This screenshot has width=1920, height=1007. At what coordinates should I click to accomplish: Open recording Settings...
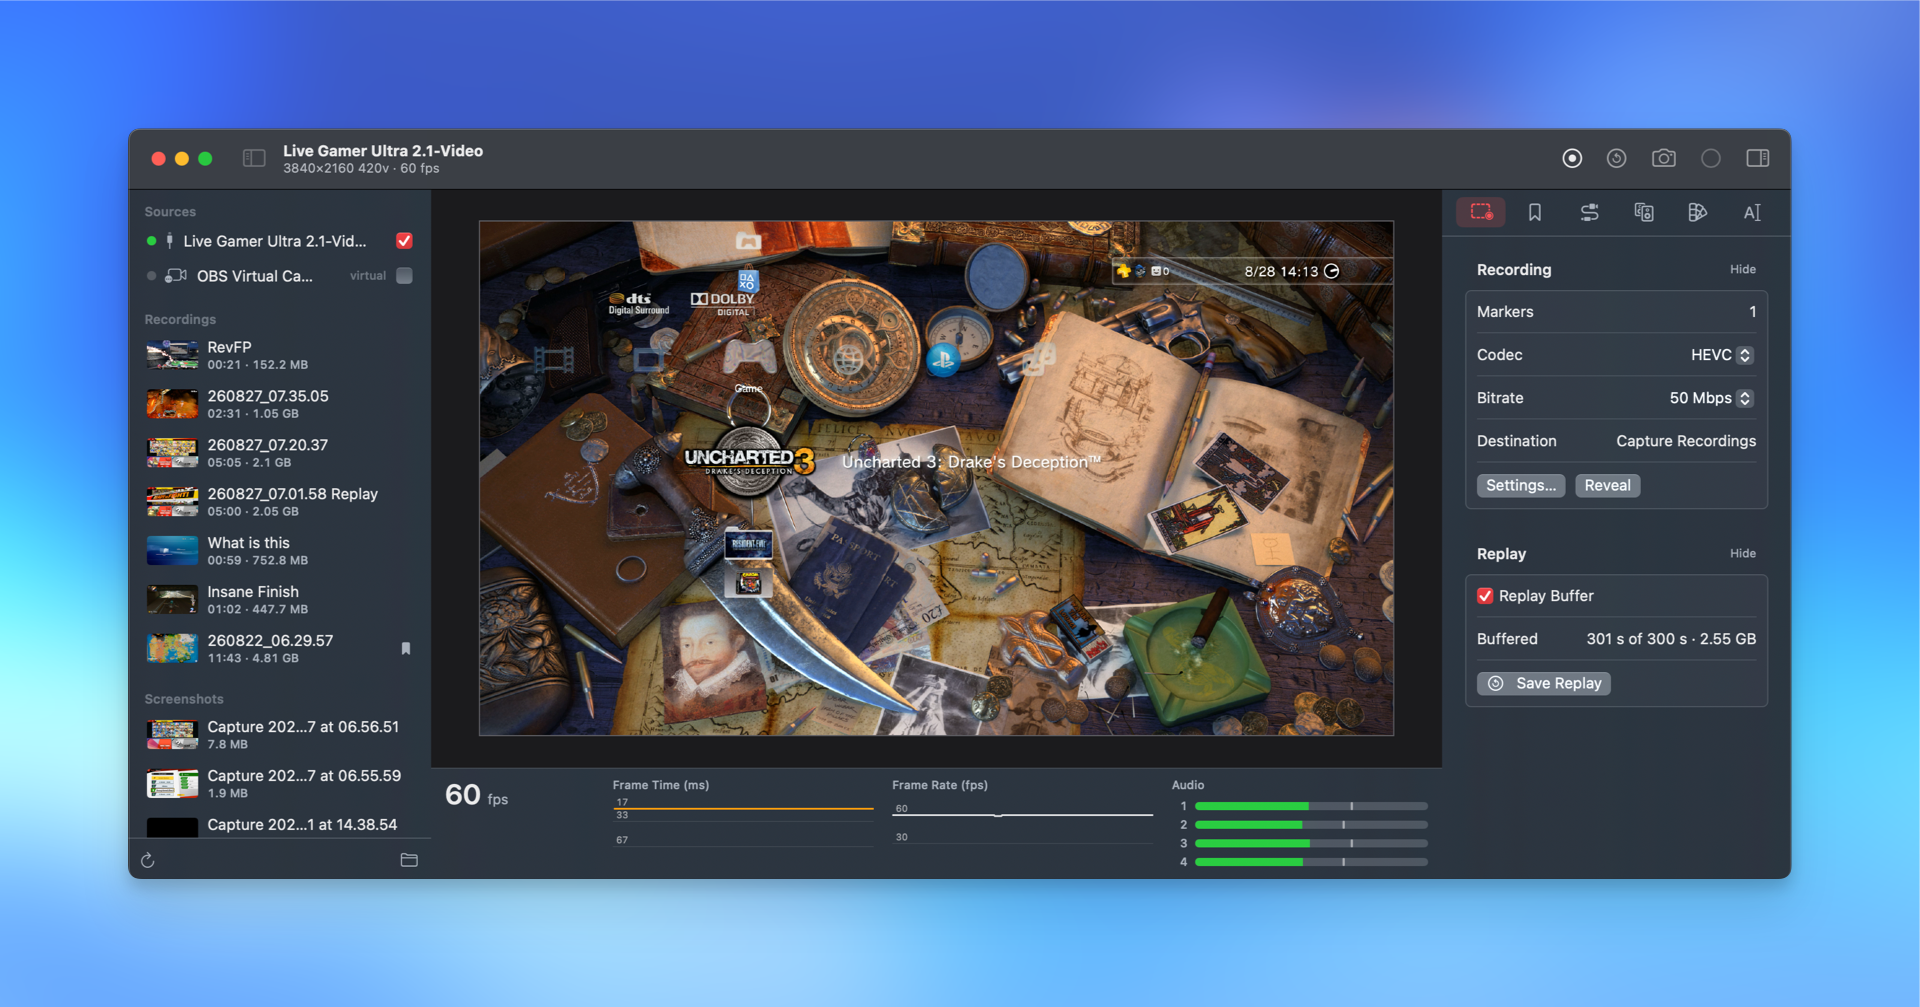point(1521,486)
